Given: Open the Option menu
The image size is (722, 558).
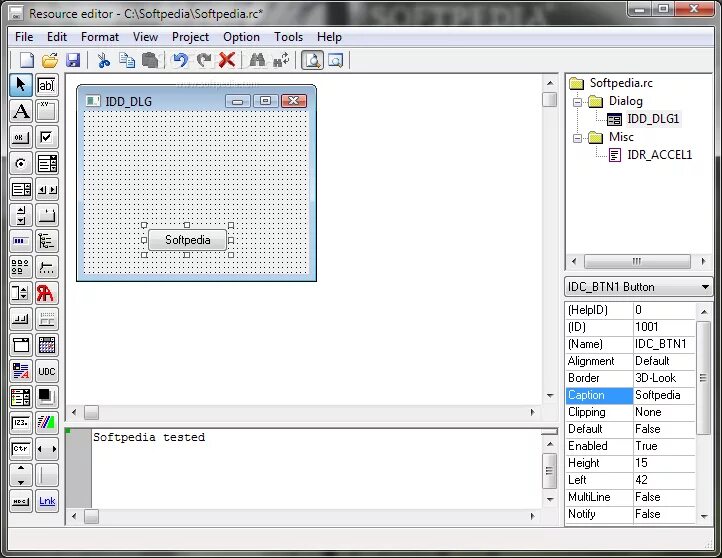Looking at the screenshot, I should 241,37.
